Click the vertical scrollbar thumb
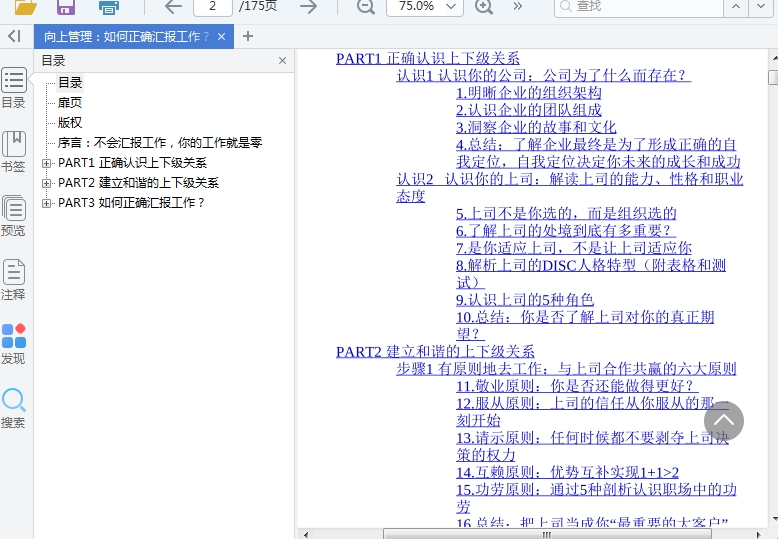Image resolution: width=778 pixels, height=539 pixels. pos(773,77)
